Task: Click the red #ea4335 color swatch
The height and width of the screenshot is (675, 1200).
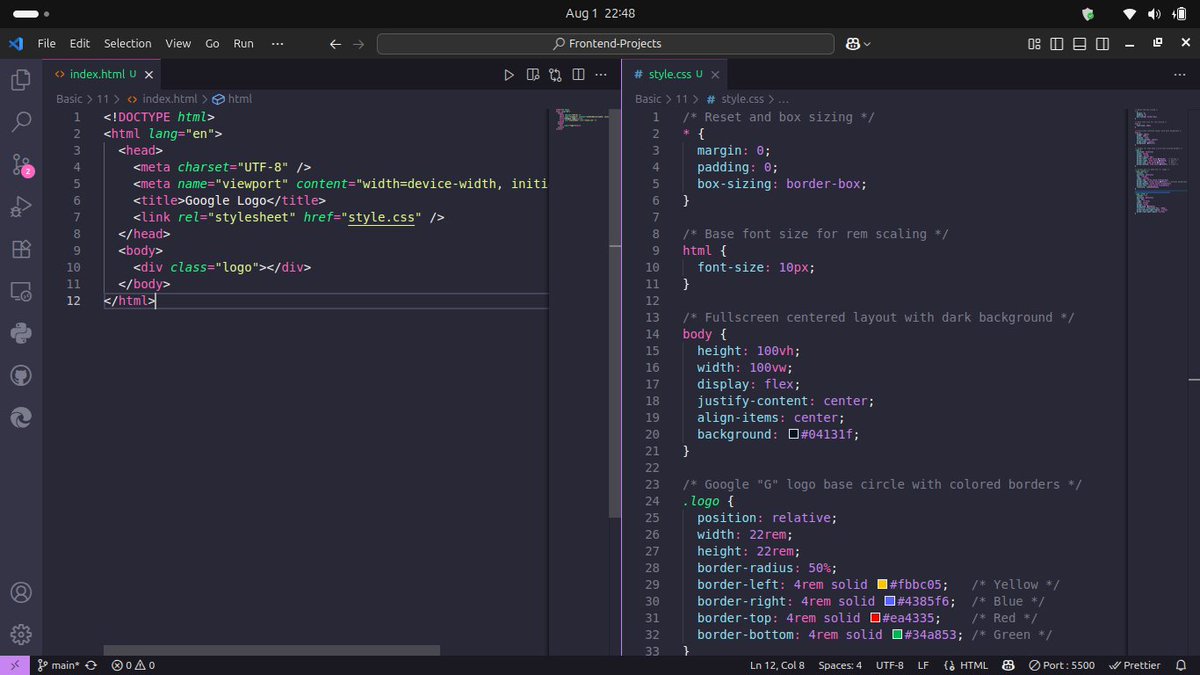Action: [x=875, y=618]
